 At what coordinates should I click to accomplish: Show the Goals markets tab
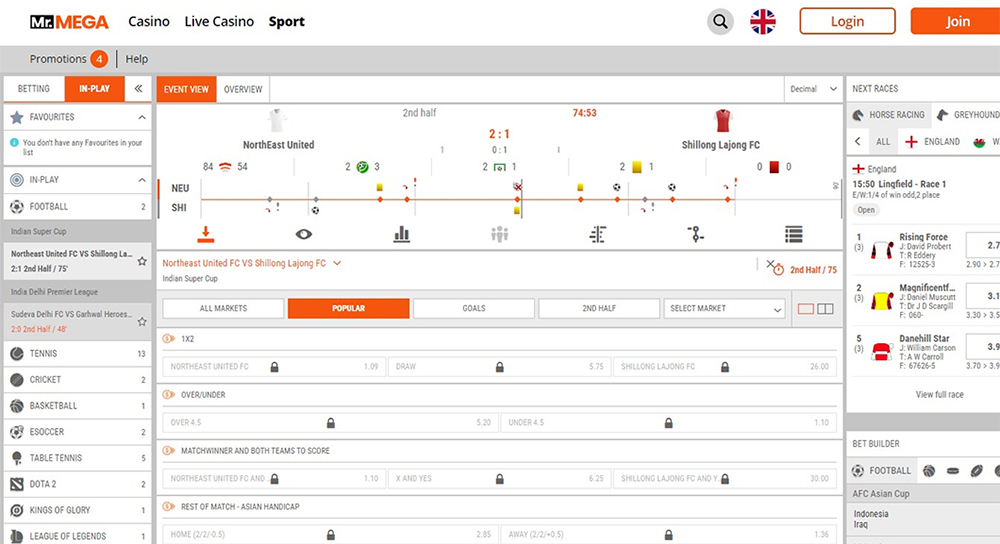[x=474, y=309]
